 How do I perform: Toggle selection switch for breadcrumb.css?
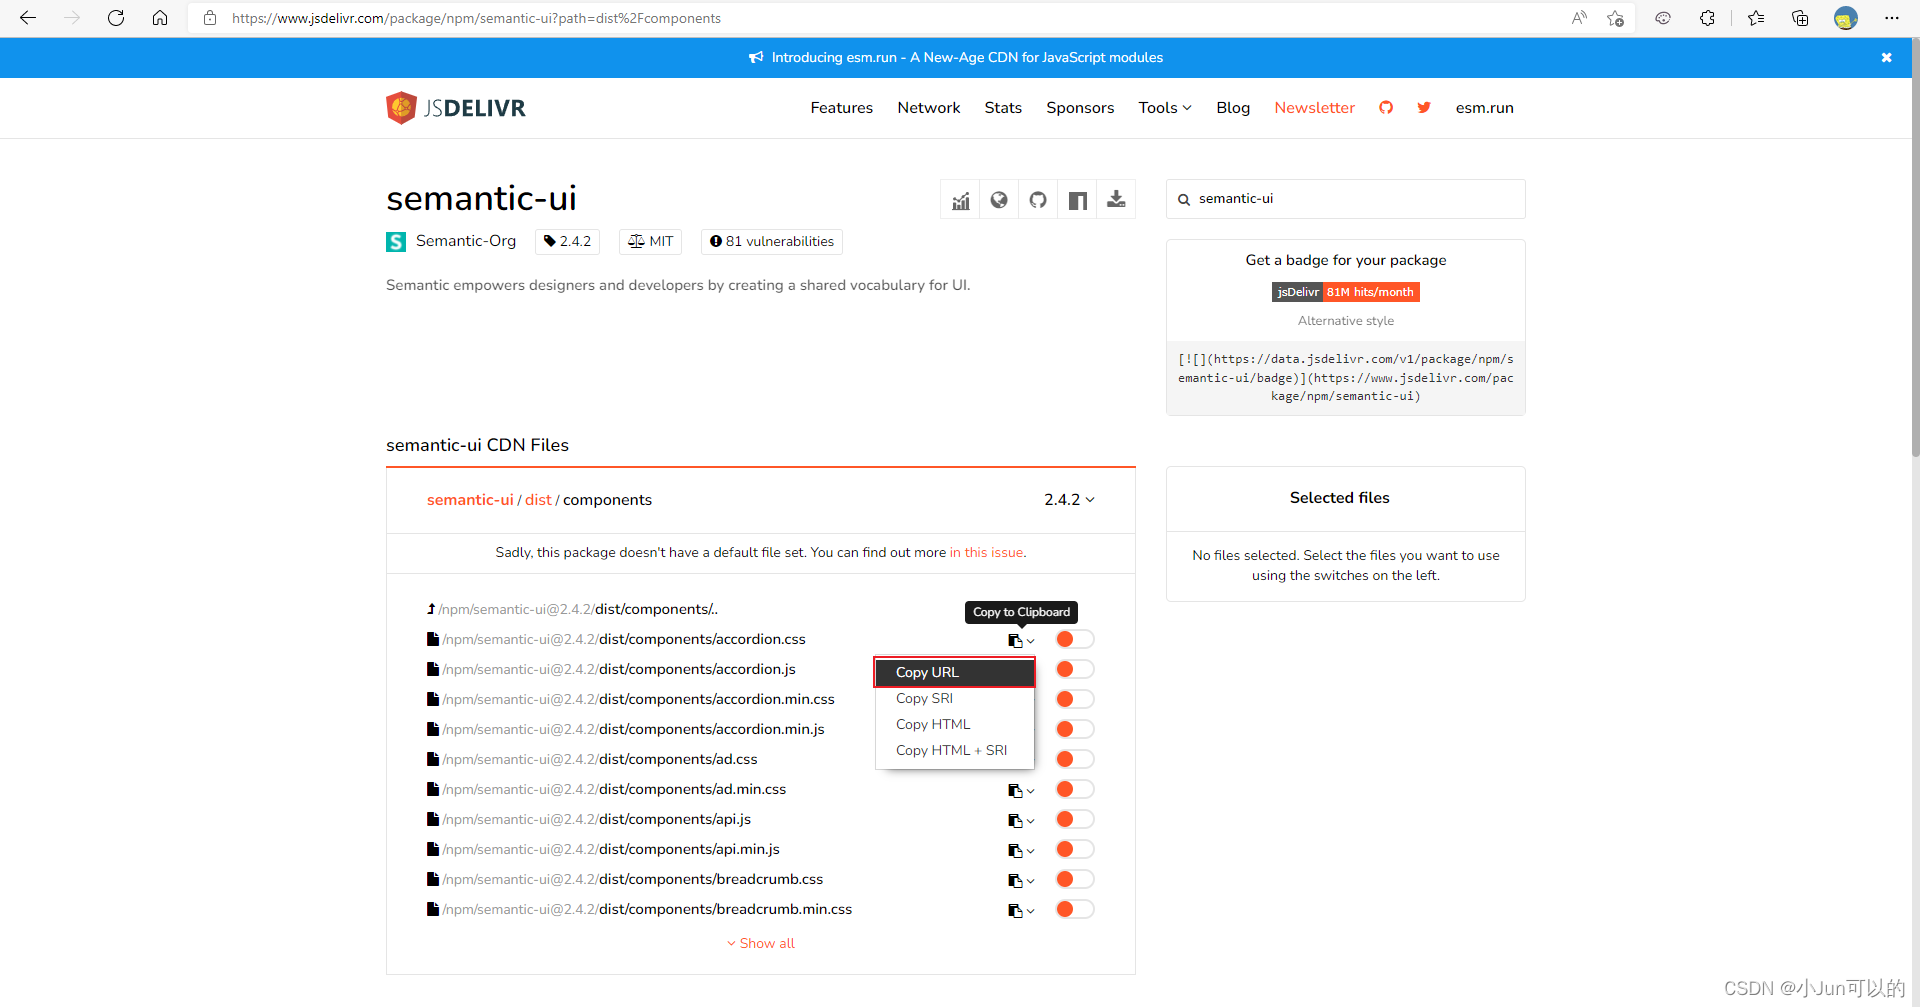point(1075,879)
